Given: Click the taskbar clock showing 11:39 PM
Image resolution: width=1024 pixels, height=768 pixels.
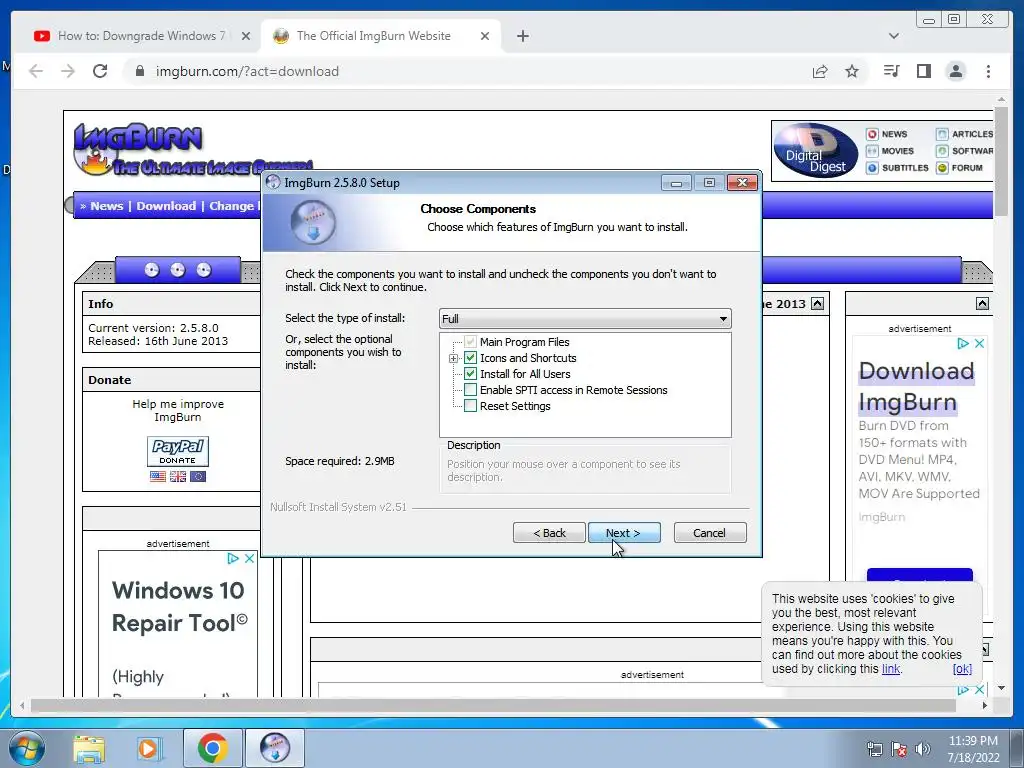Looking at the screenshot, I should pos(973,748).
